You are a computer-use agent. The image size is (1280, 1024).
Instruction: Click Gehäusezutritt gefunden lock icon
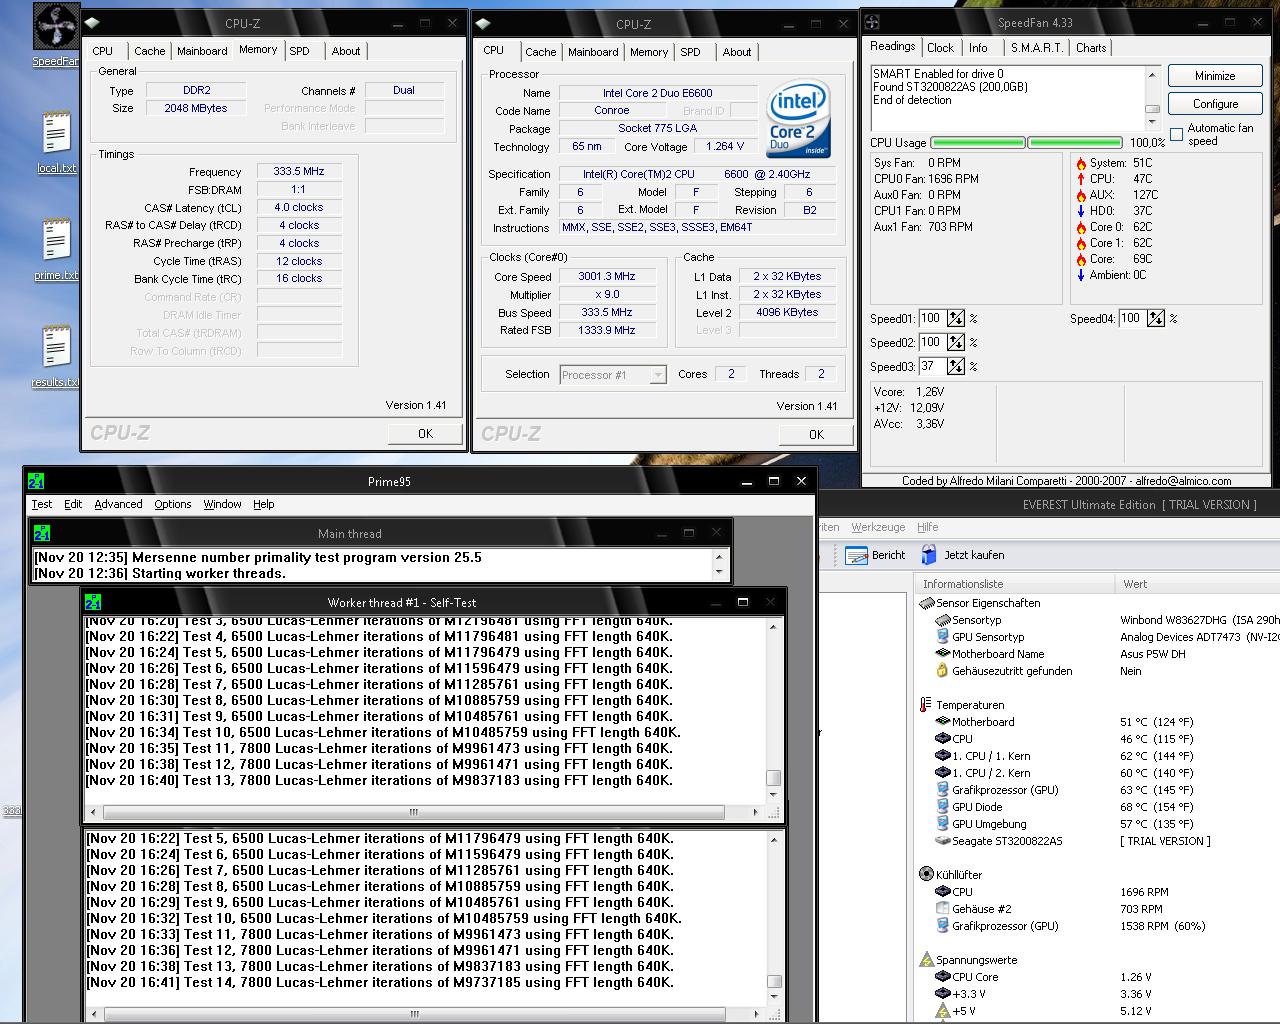[942, 671]
